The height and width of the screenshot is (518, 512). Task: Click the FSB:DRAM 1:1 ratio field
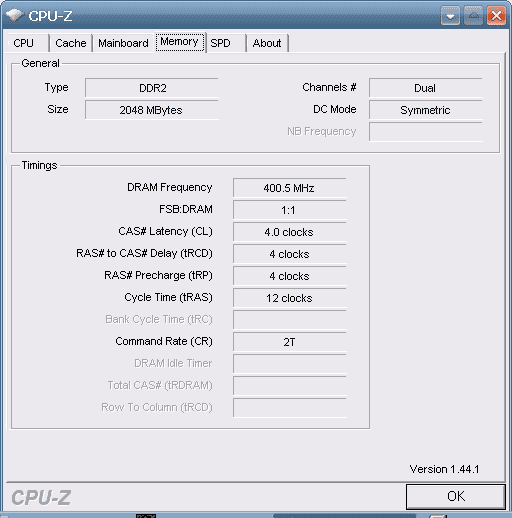(x=290, y=210)
